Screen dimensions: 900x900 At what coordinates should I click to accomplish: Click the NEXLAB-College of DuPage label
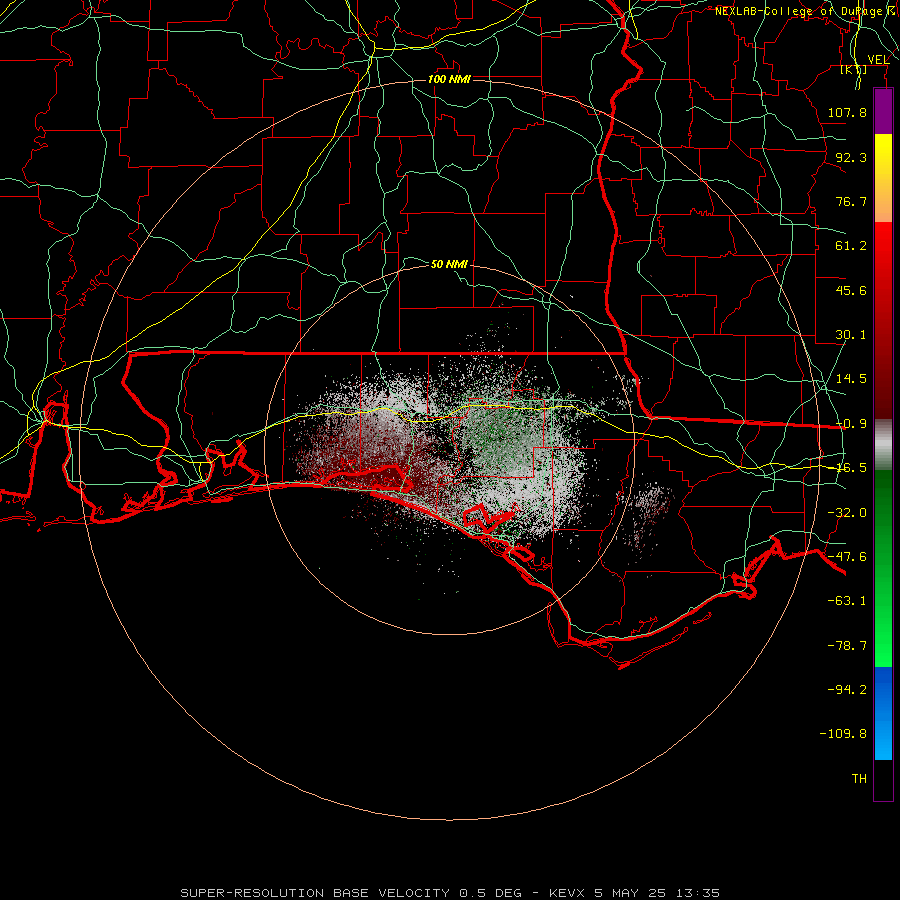click(x=807, y=11)
